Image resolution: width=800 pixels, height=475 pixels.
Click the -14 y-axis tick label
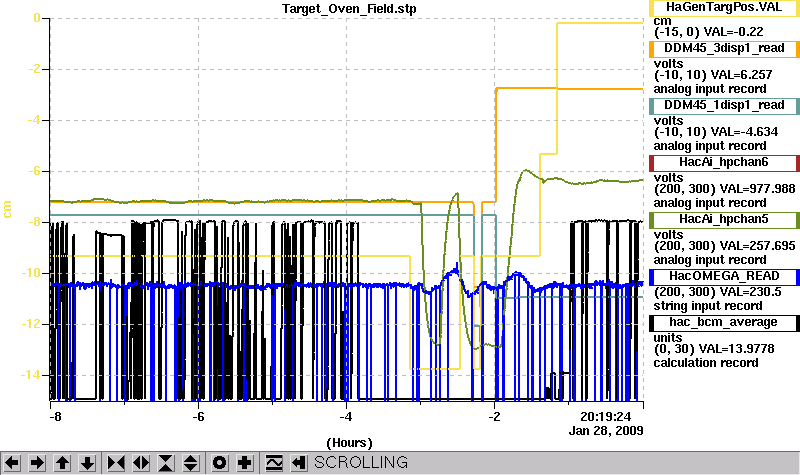tap(30, 375)
